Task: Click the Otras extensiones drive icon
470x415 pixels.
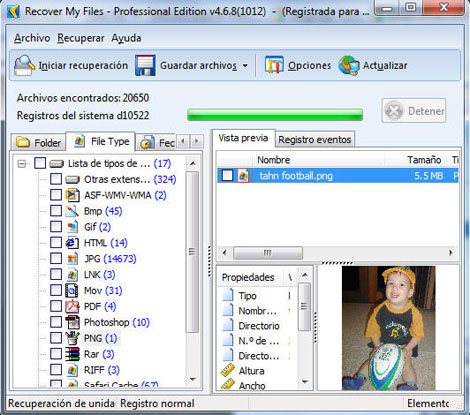Action: tap(72, 180)
